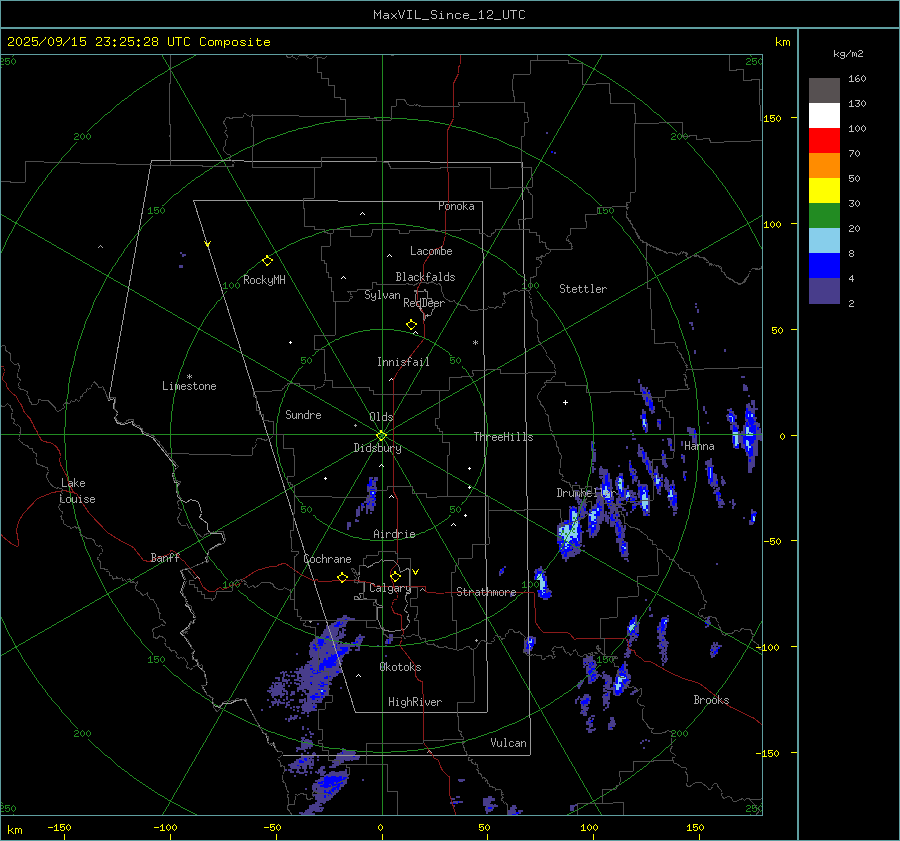Click the white 100-130 kg/m2 legend swatch

coord(824,115)
